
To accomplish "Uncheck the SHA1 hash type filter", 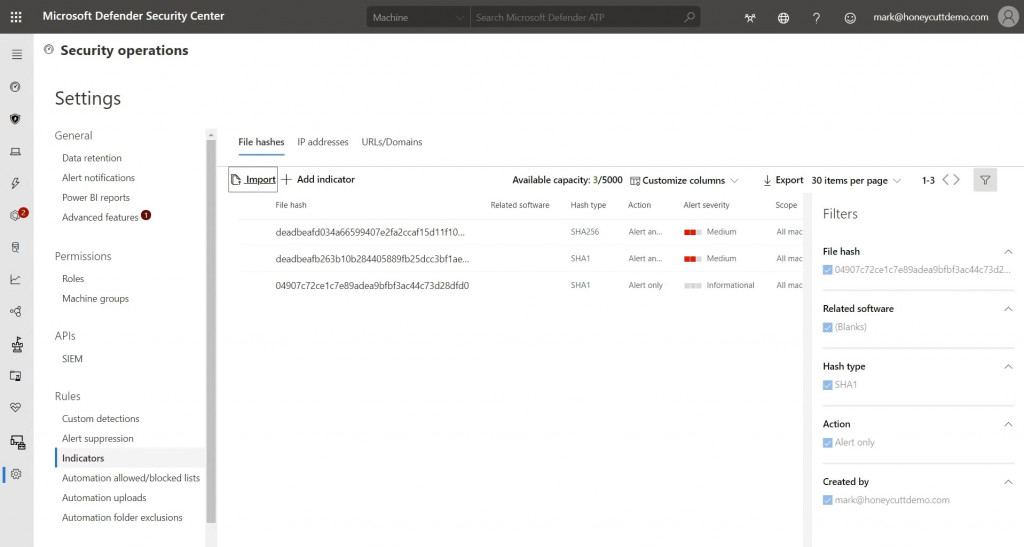I will [x=827, y=384].
